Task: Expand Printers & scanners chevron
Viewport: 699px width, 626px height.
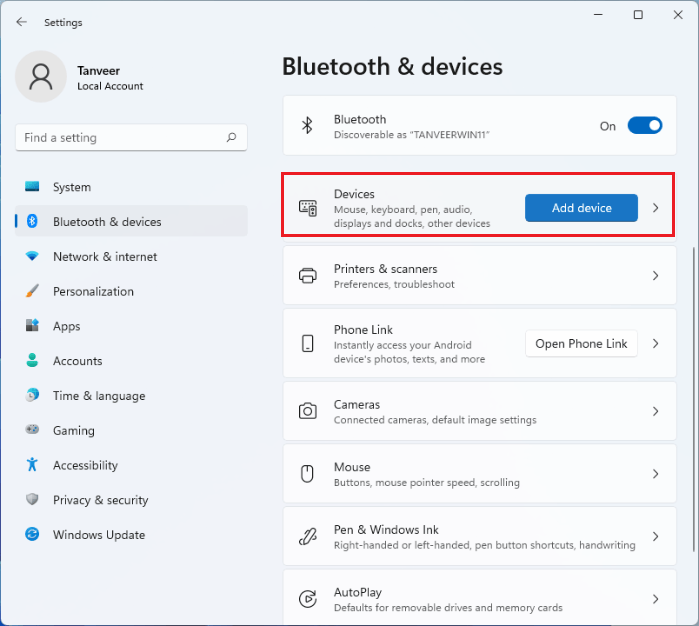Action: point(655,276)
